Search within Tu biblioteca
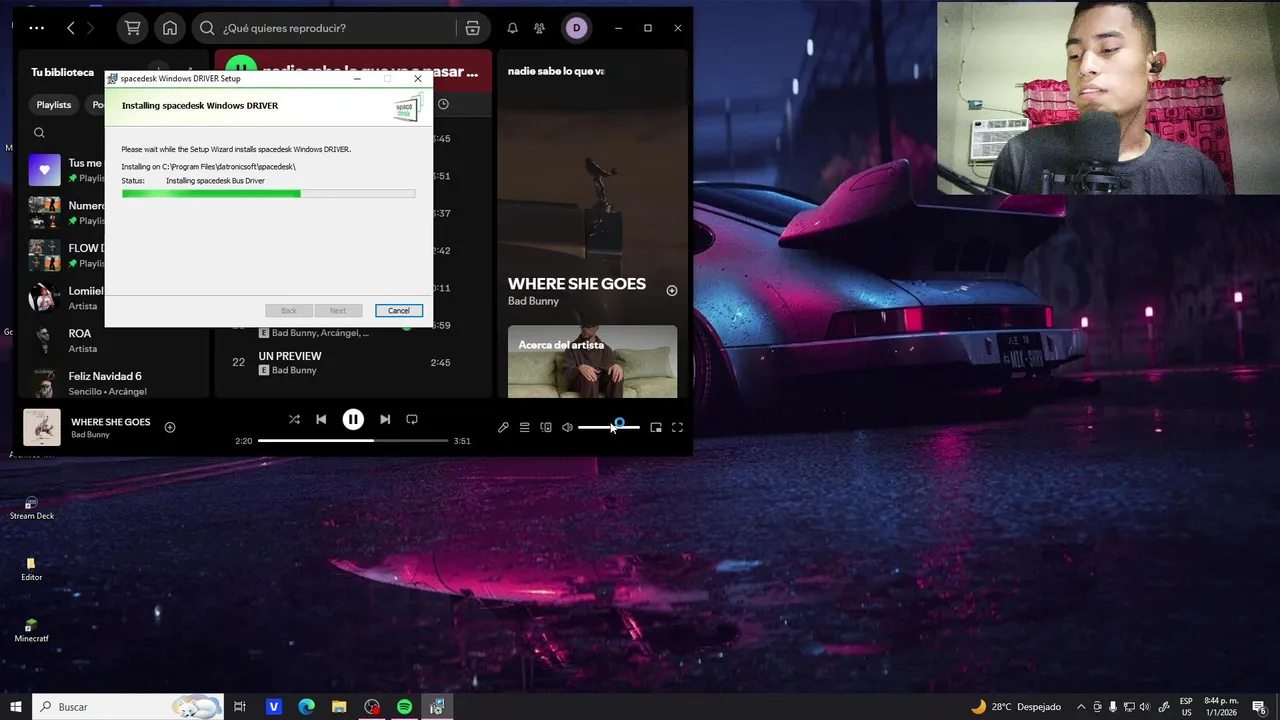This screenshot has width=1280, height=720. pyautogui.click(x=39, y=133)
